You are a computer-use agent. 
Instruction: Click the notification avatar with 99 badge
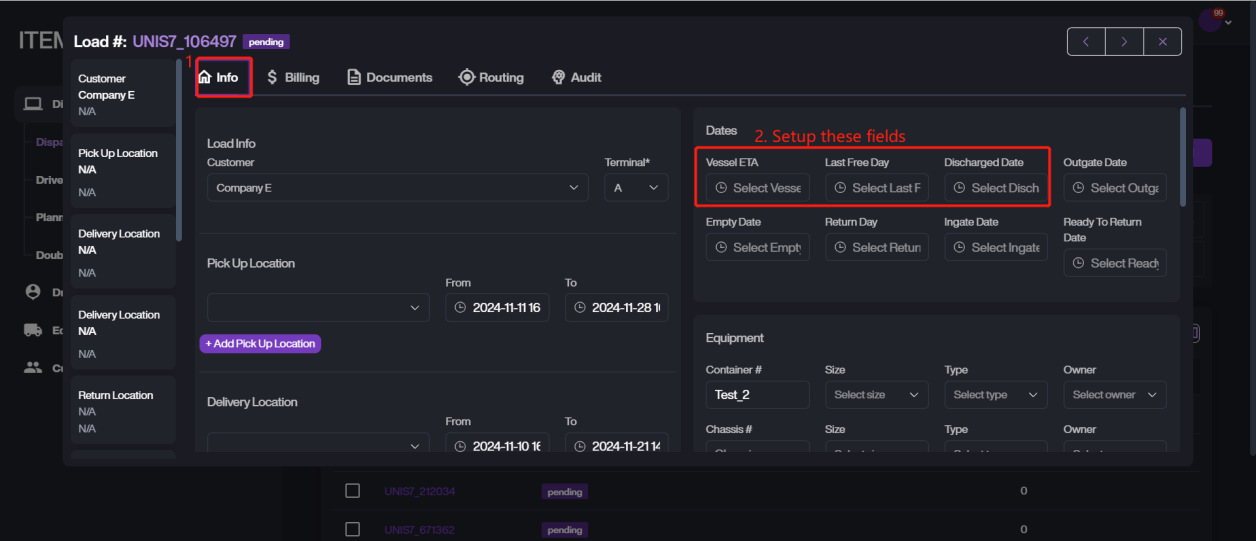tap(1211, 20)
